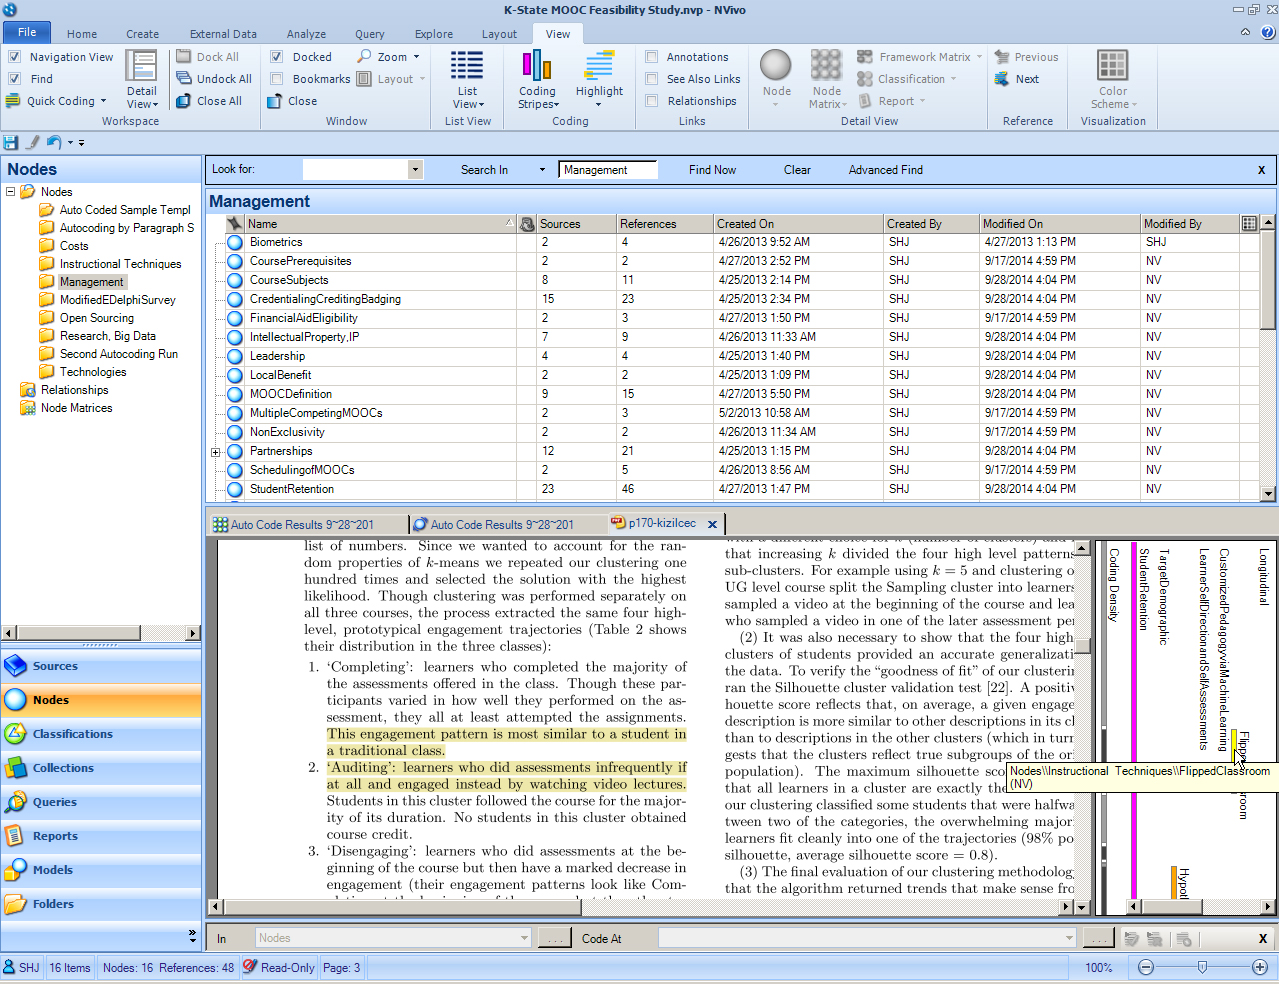Click the Clear search button
Screen dimensions: 1279x984
click(x=797, y=170)
